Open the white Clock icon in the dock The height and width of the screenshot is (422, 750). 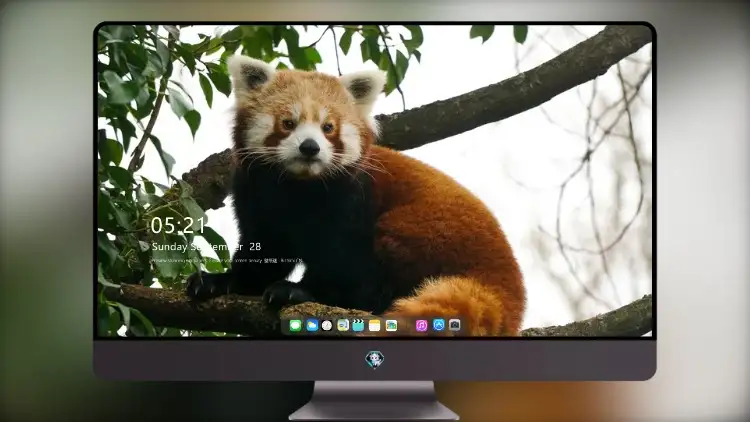point(327,326)
